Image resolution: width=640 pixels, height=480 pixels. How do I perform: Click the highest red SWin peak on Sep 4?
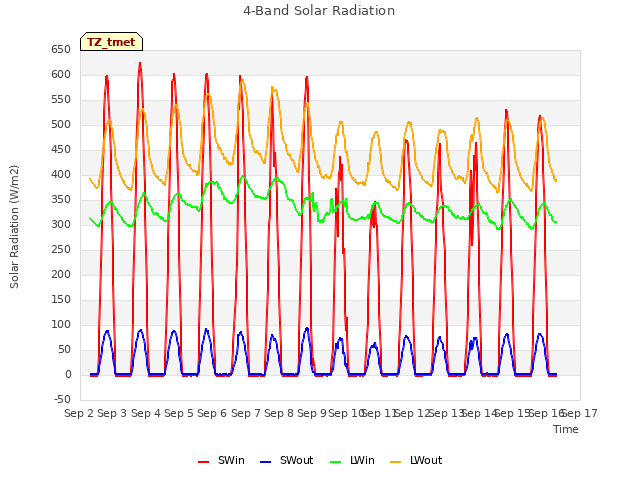tap(140, 63)
